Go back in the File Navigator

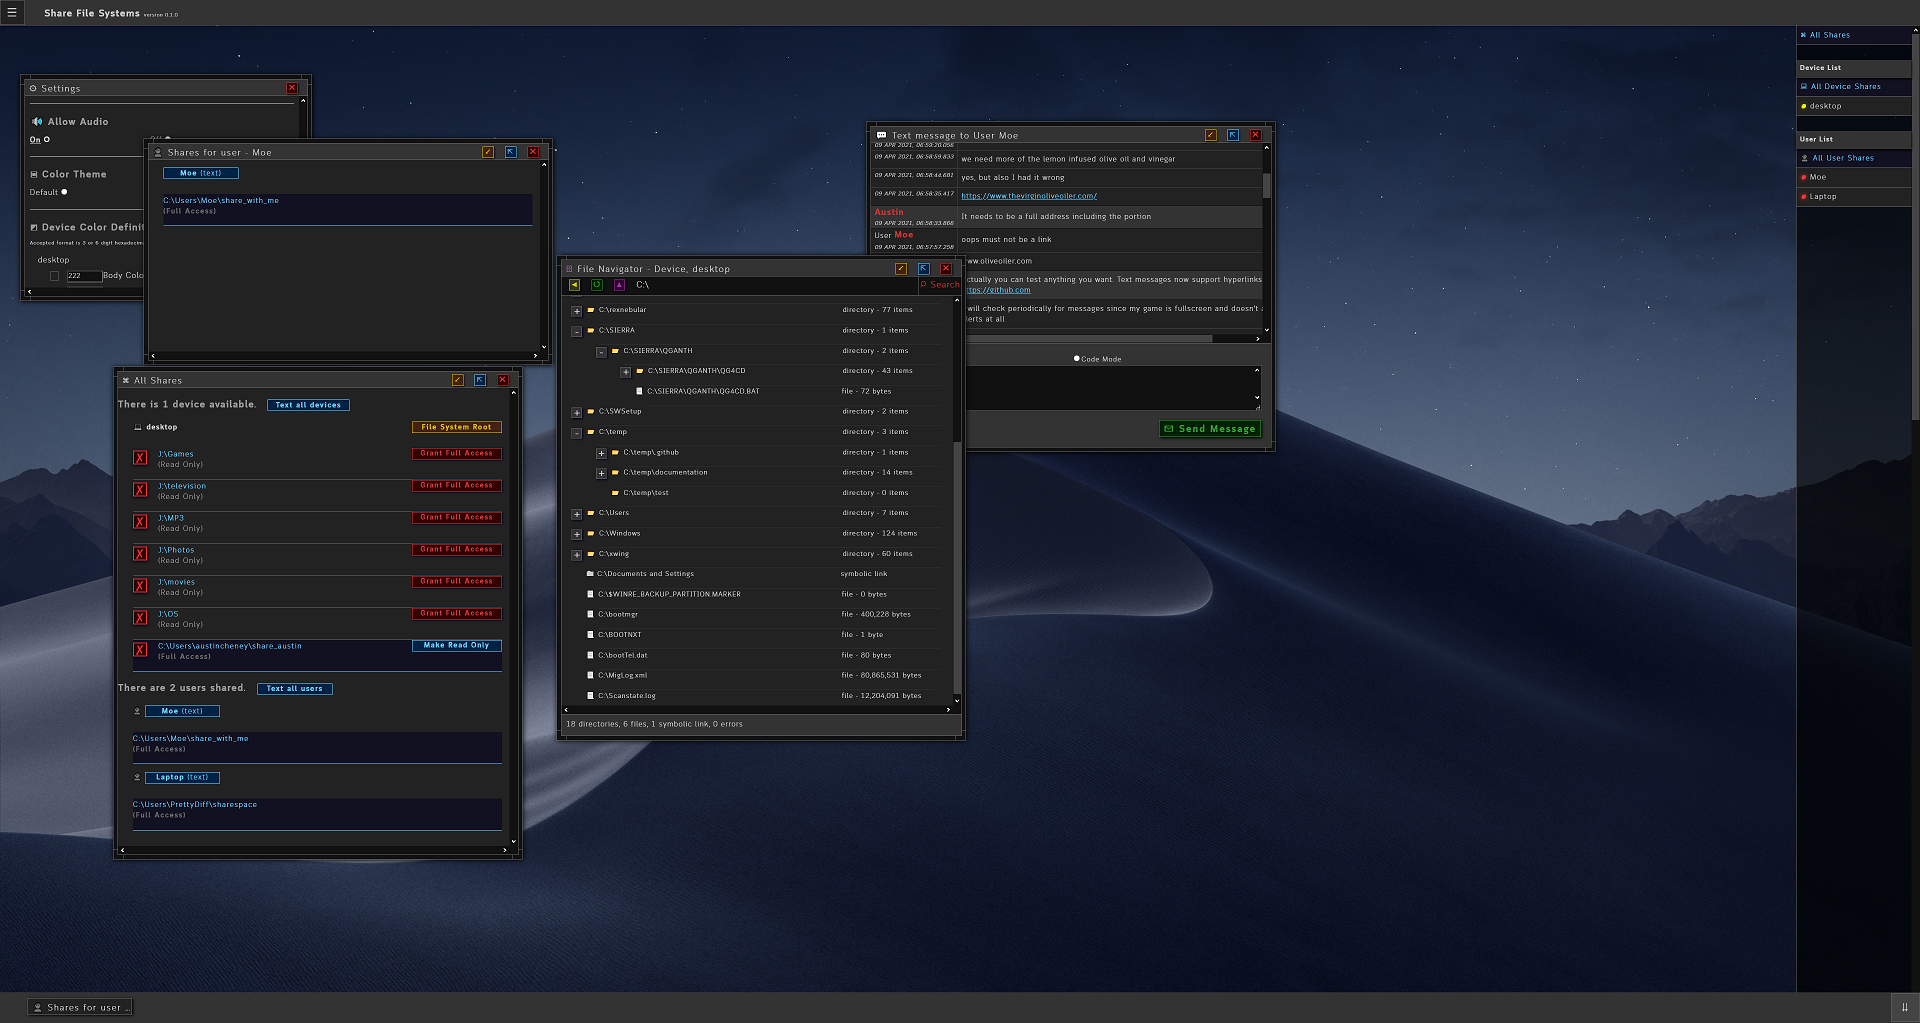[x=574, y=285]
